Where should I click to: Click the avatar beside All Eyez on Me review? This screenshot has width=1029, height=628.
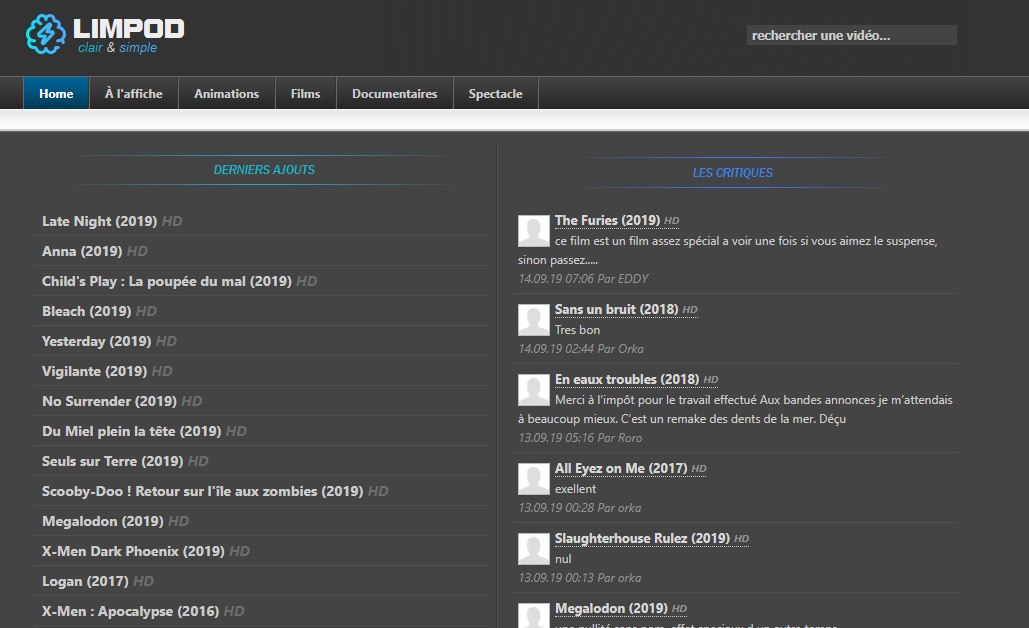tap(534, 479)
